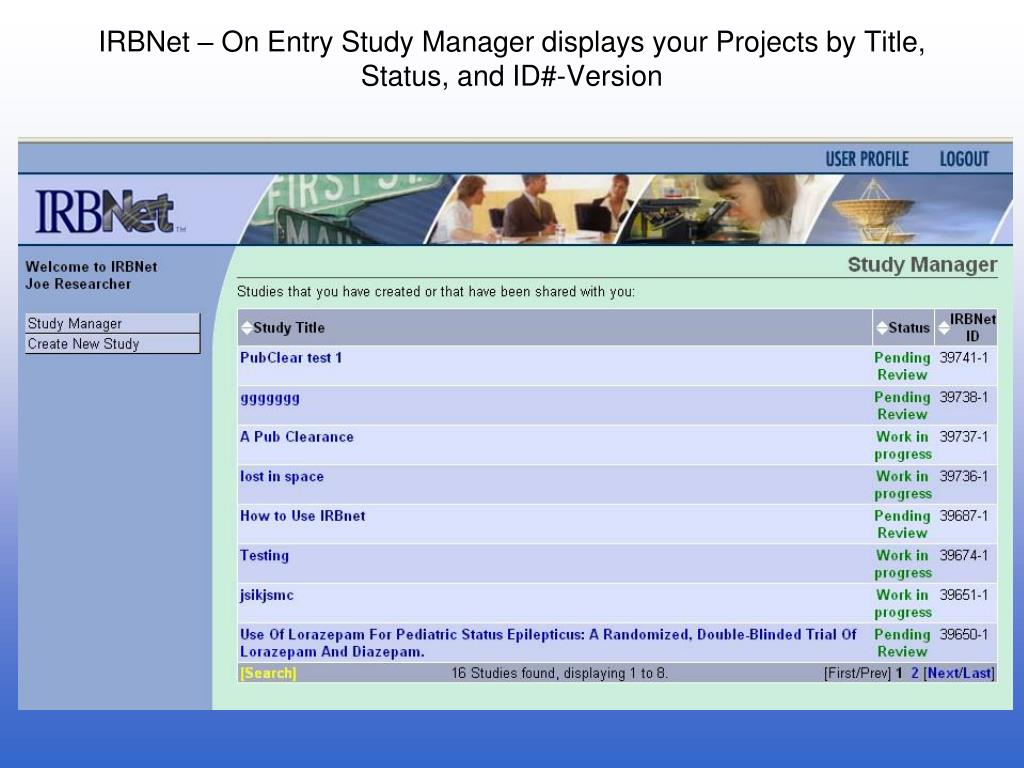The image size is (1024, 768).
Task: Open the lost in space study
Action: coord(281,477)
